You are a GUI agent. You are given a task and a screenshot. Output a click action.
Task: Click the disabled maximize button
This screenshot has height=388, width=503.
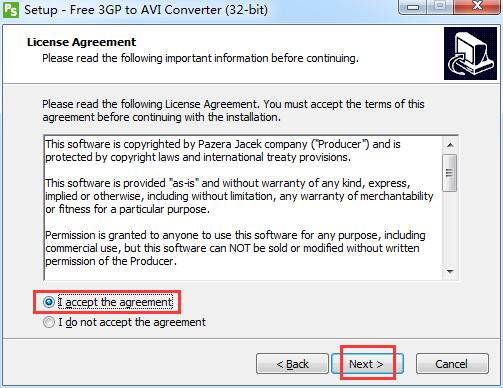click(440, 6)
